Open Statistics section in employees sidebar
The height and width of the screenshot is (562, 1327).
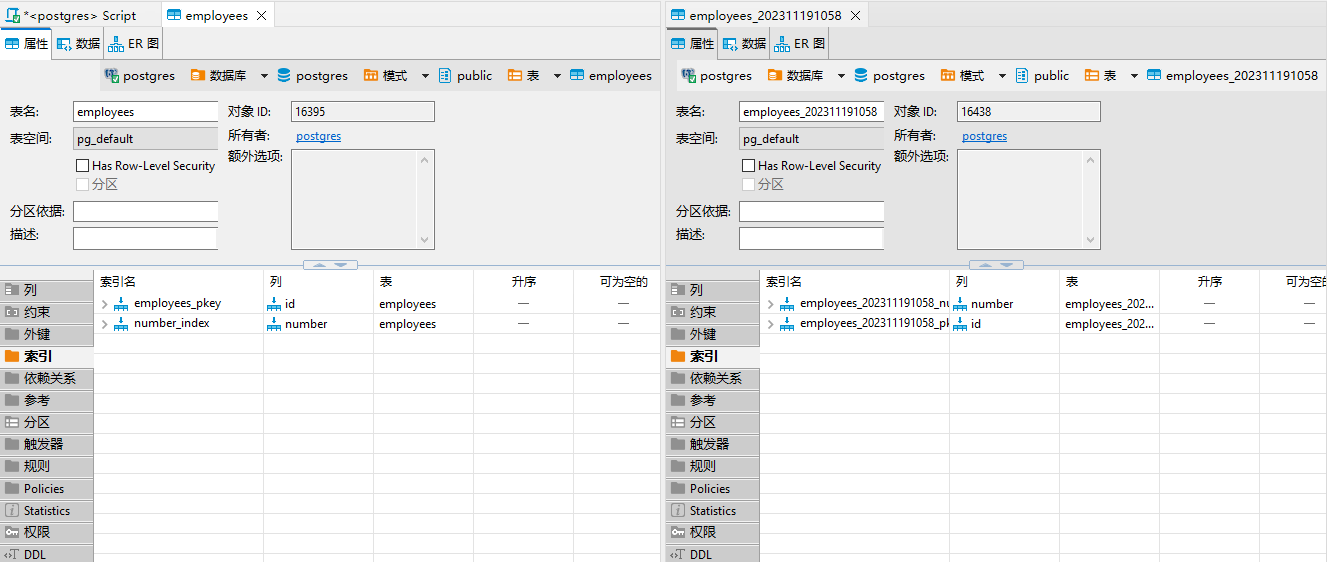pos(46,510)
